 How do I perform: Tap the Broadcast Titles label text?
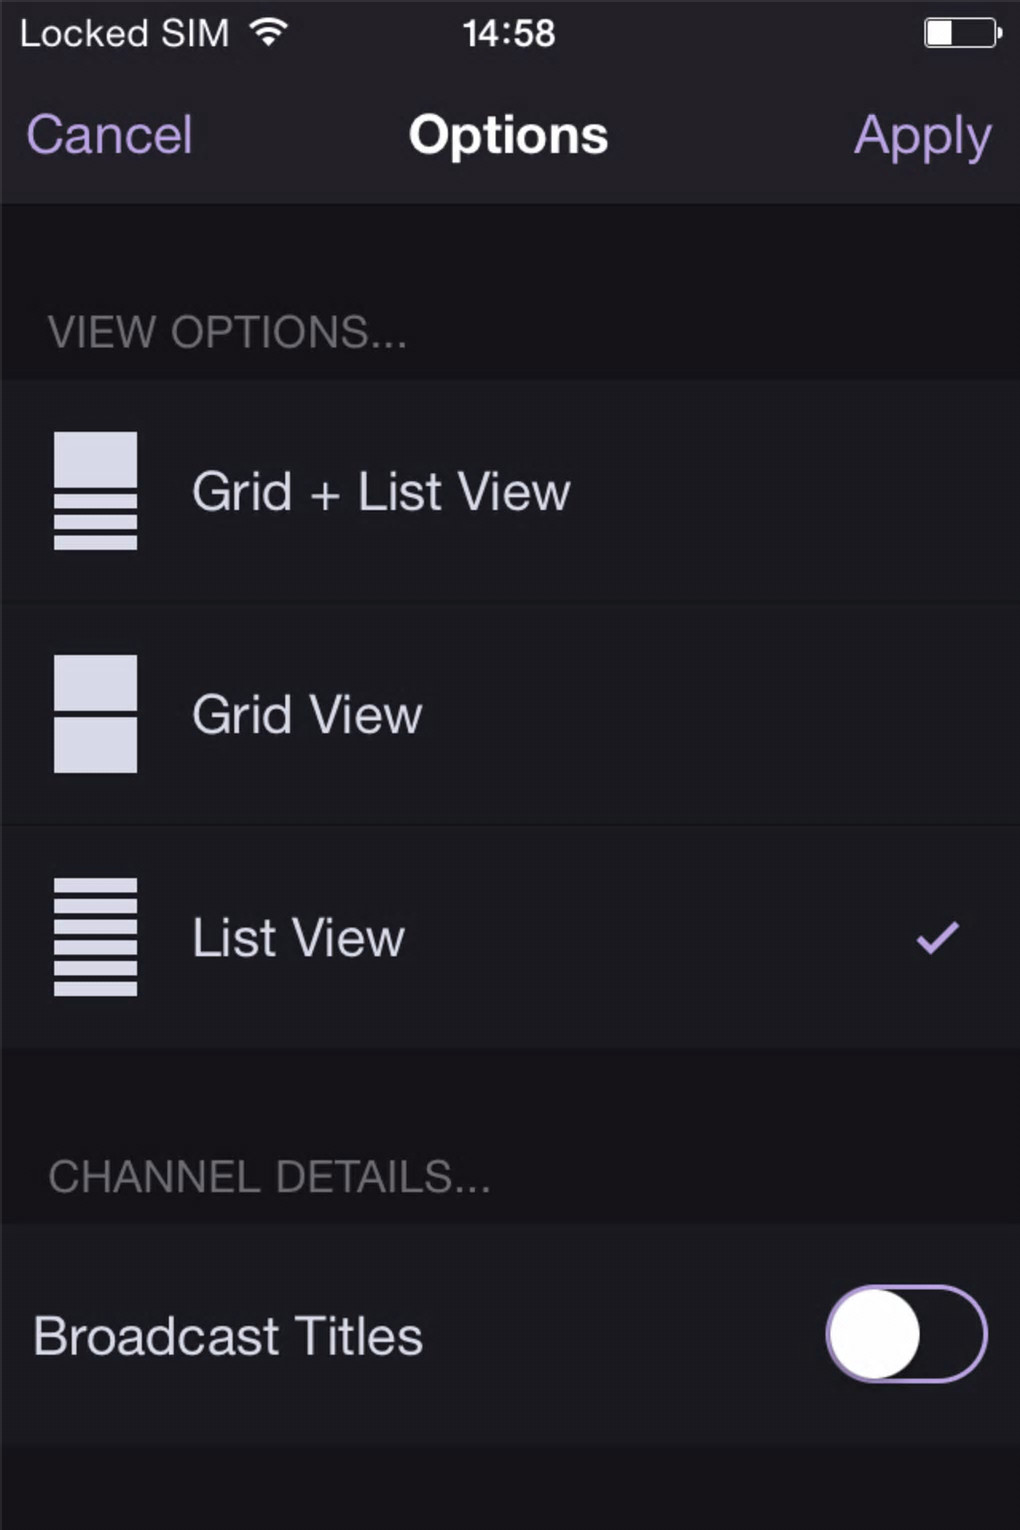(228, 1336)
